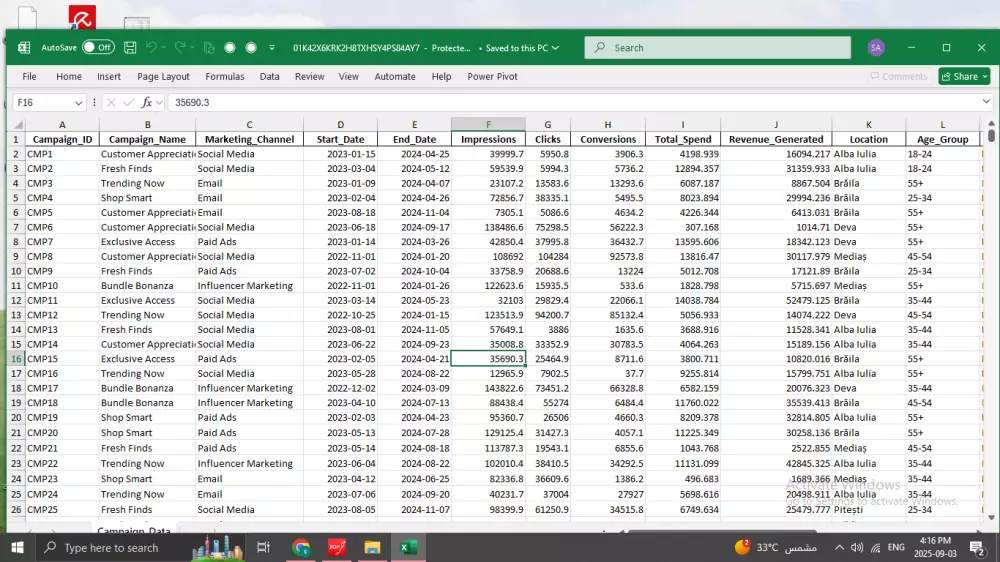Open Customize Quick Access Toolbar dropdown
This screenshot has height=562, width=1000.
[x=273, y=47]
